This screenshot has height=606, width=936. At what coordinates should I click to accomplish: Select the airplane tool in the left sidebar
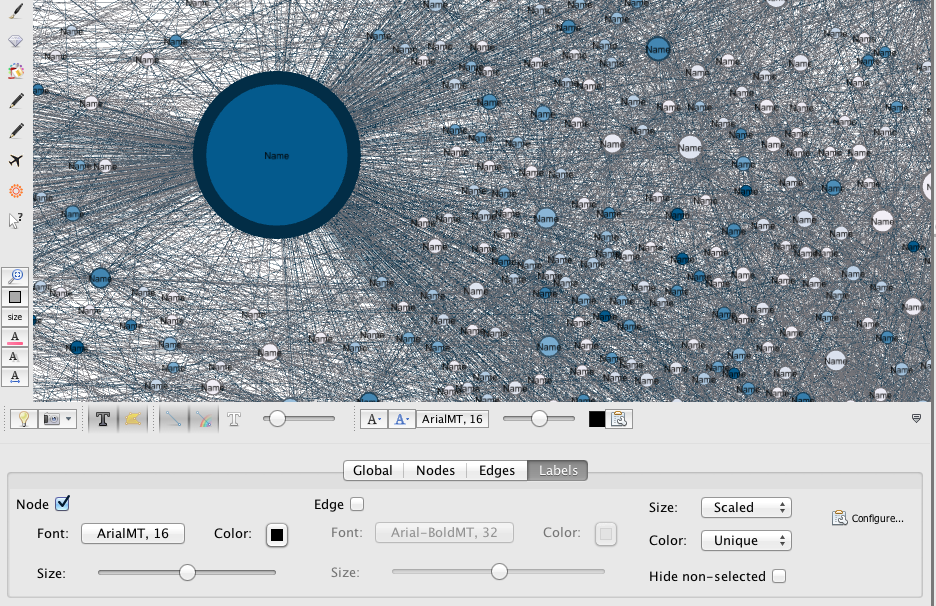[14, 160]
